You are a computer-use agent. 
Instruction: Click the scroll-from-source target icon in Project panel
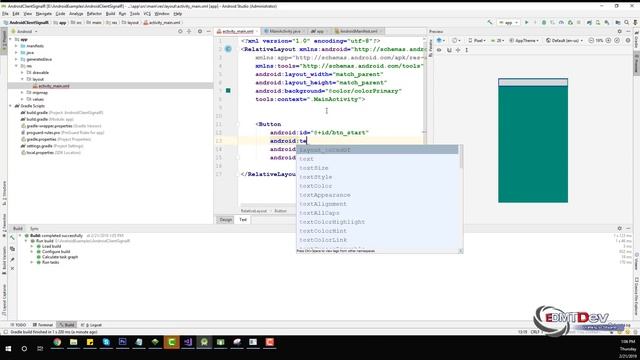tap(180, 31)
